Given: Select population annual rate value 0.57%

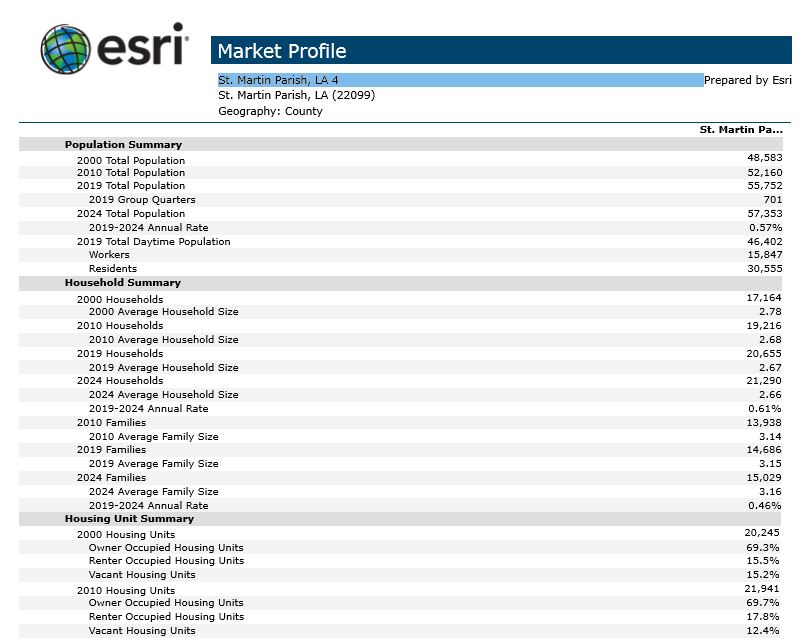Looking at the screenshot, I should tap(766, 228).
